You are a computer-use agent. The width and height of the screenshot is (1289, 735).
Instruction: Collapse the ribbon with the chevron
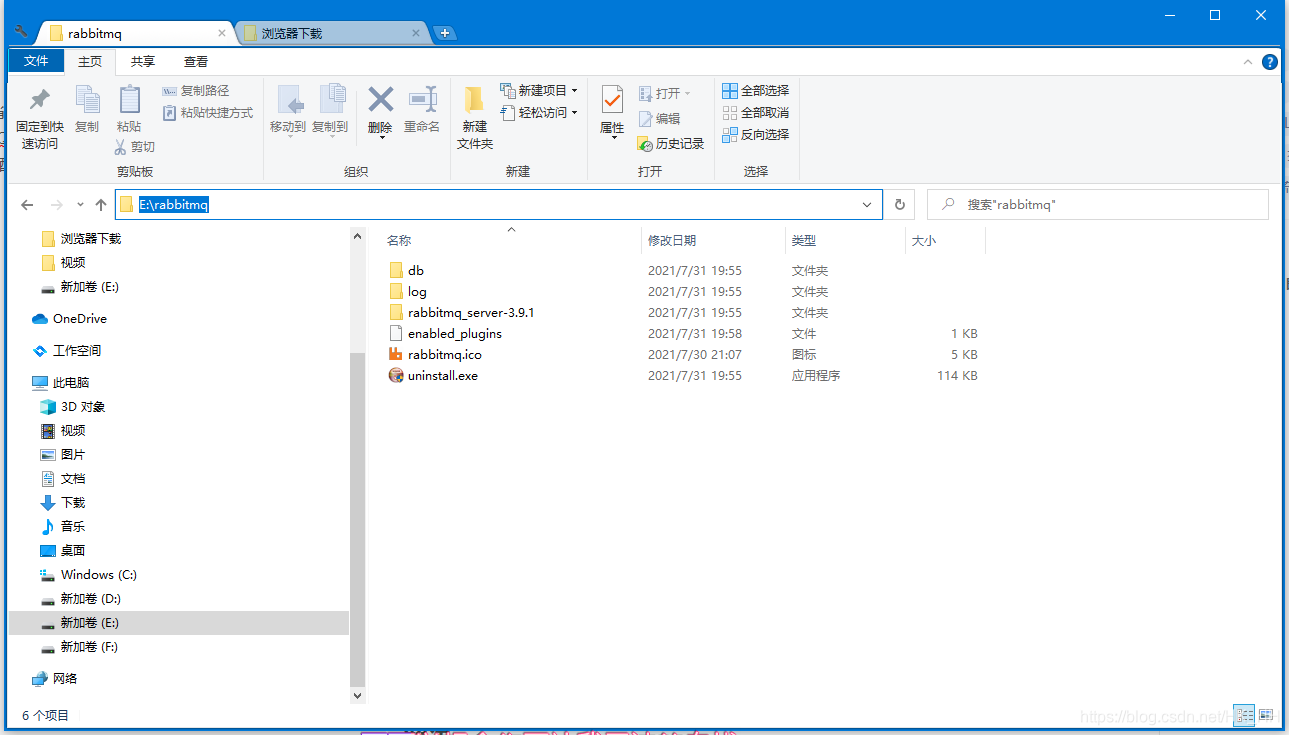point(1247,62)
